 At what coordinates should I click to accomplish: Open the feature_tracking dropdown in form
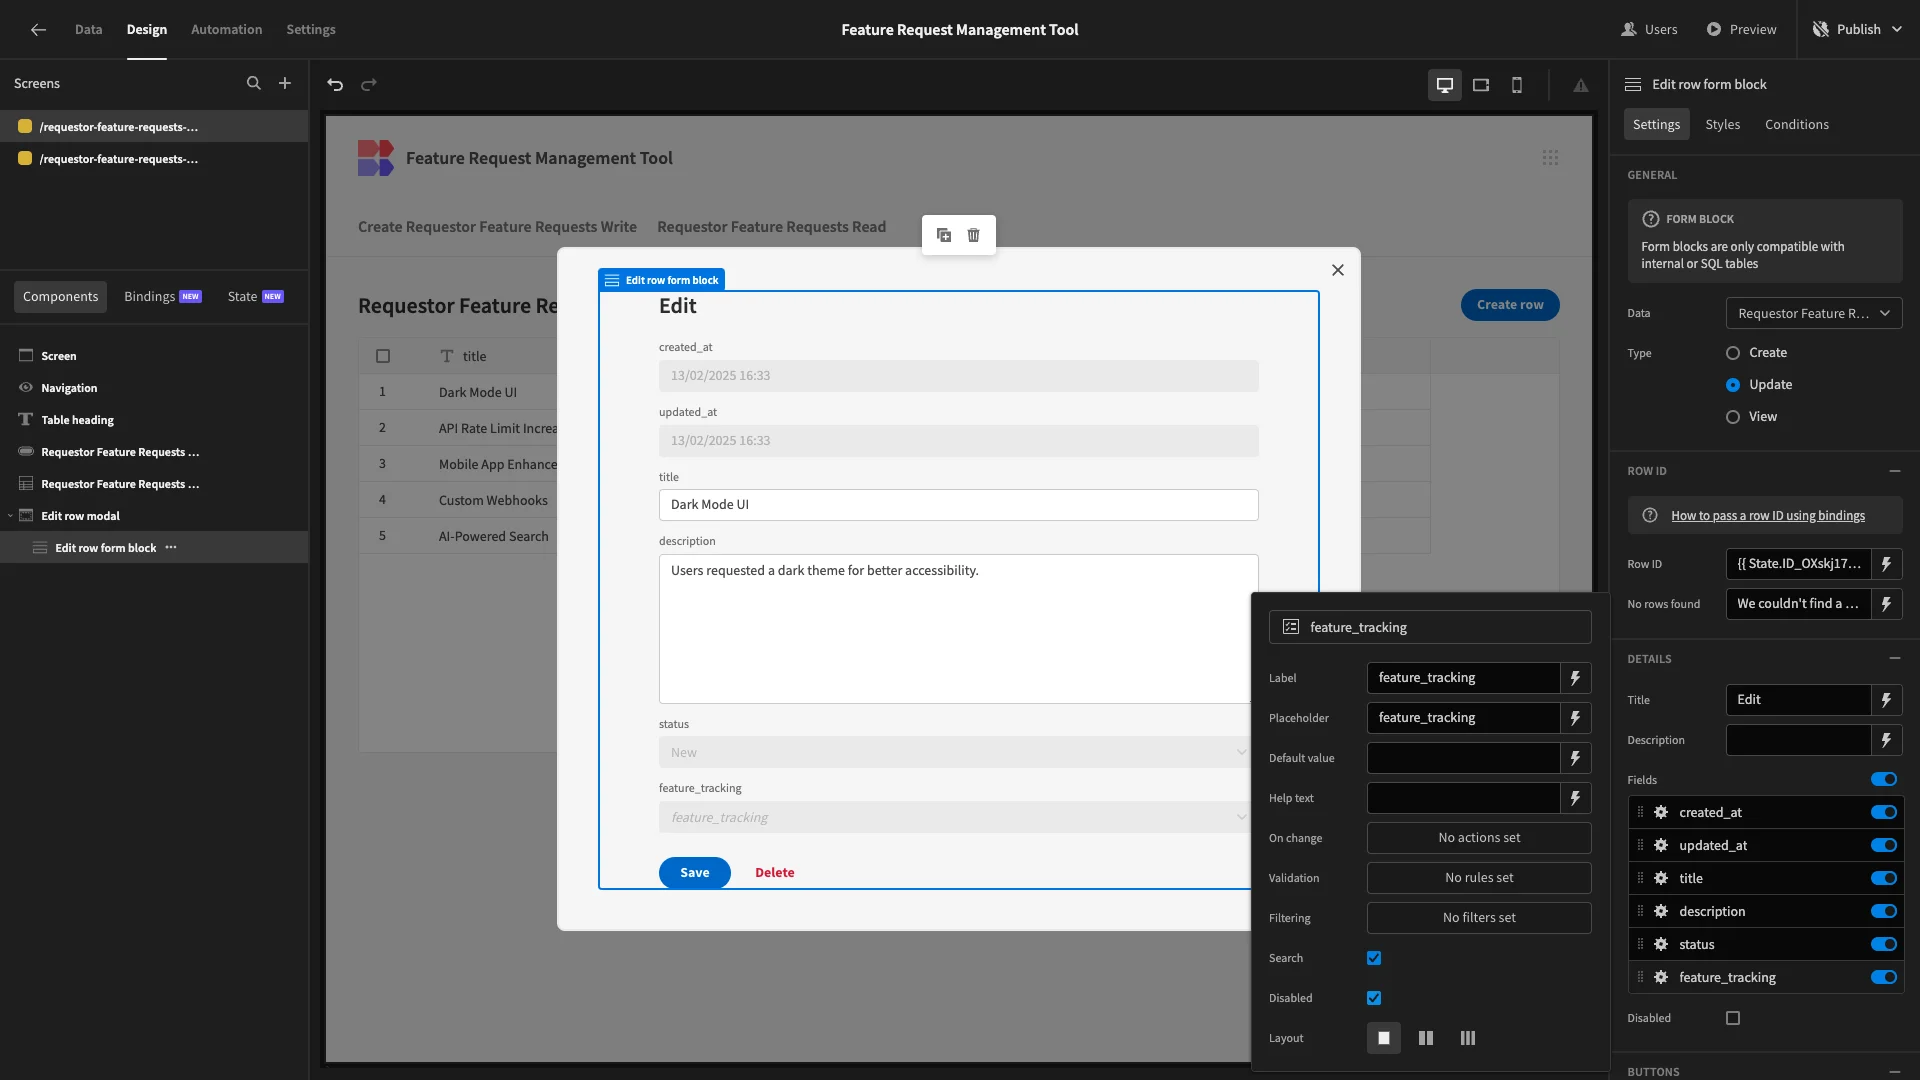[954, 818]
